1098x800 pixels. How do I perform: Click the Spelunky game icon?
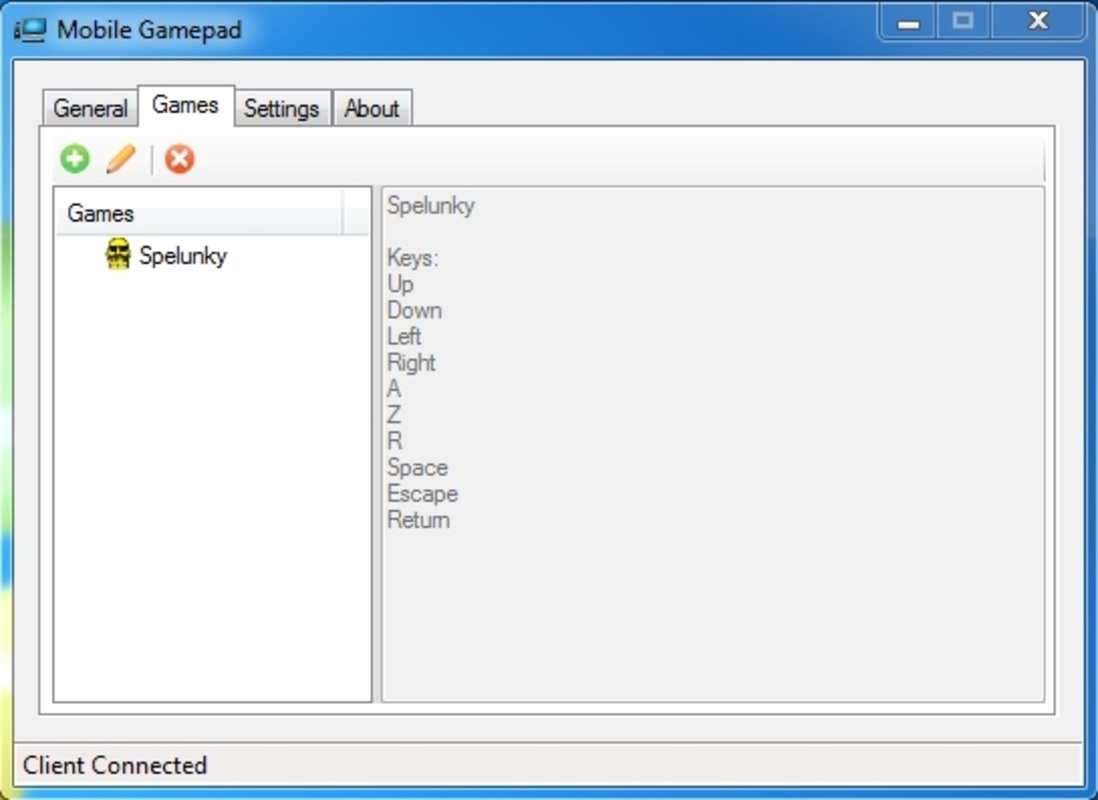[x=119, y=254]
